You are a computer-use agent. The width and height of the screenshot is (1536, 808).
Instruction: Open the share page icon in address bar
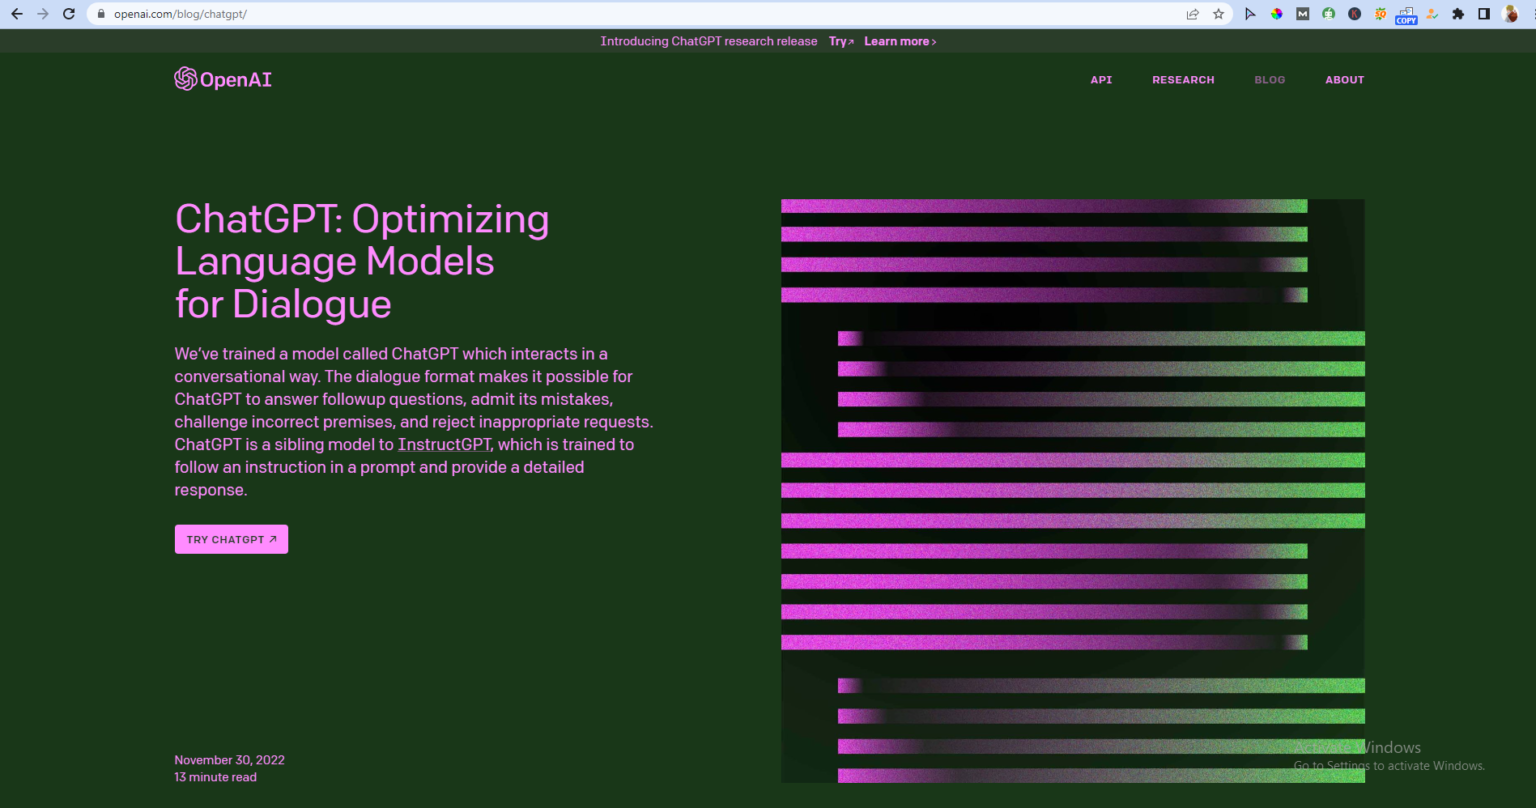point(1192,14)
